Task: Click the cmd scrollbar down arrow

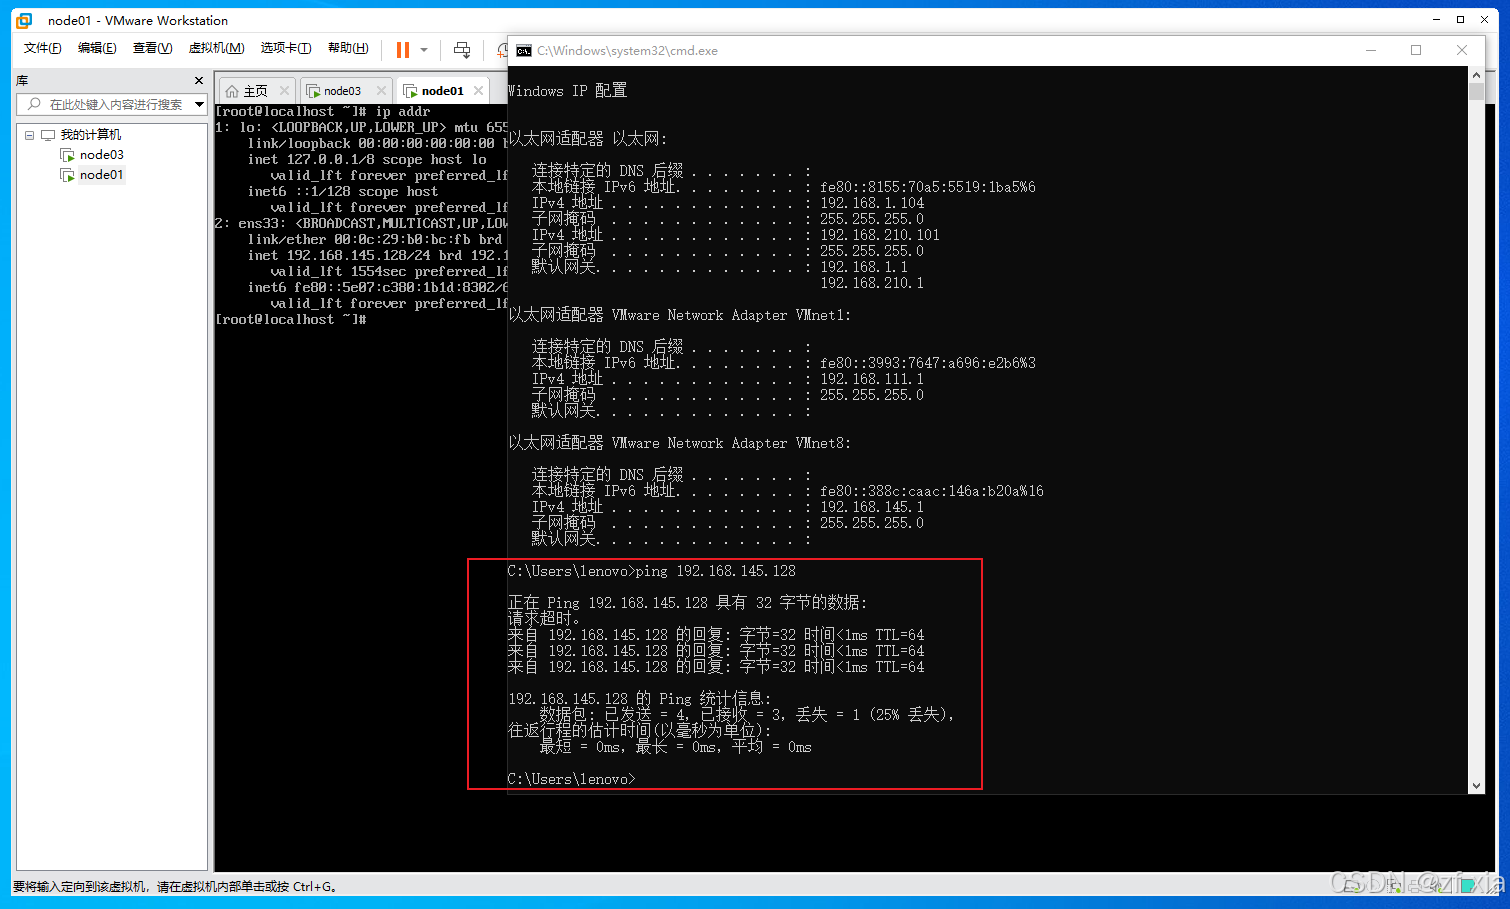Action: (x=1476, y=786)
